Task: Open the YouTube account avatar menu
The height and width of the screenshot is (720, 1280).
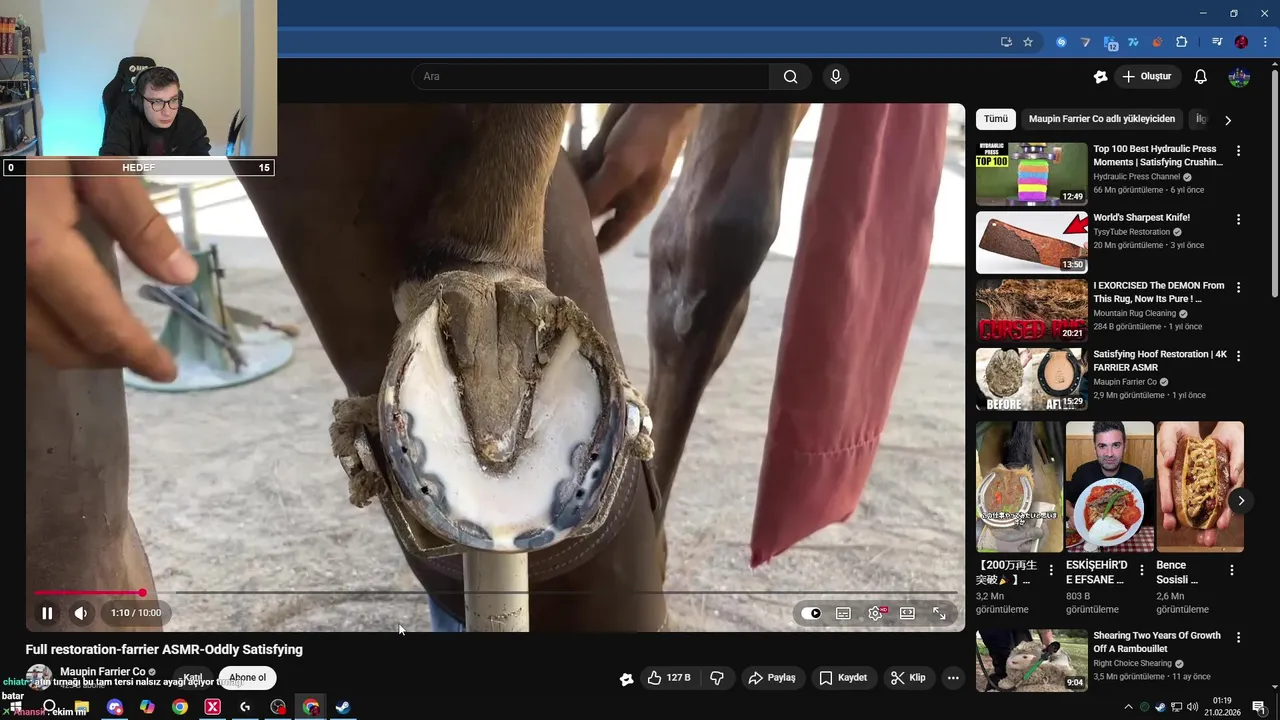Action: click(x=1239, y=77)
